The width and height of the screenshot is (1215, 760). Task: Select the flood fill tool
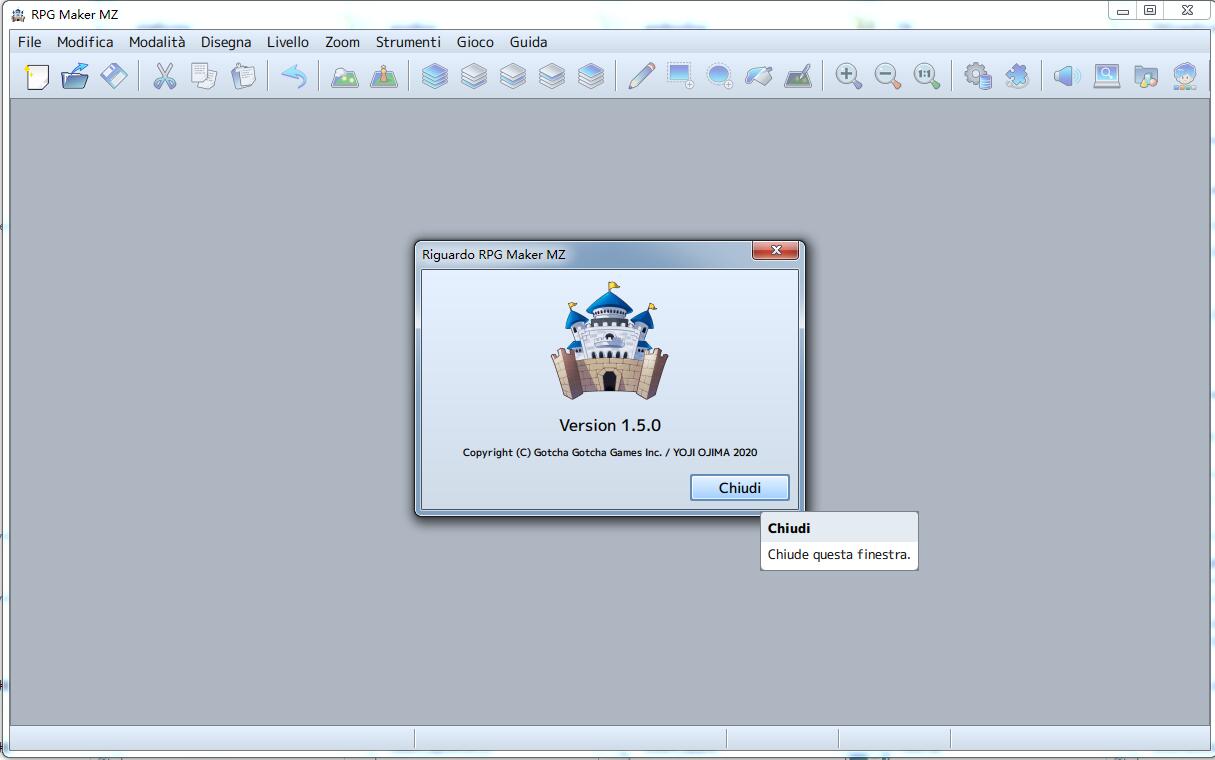point(758,76)
